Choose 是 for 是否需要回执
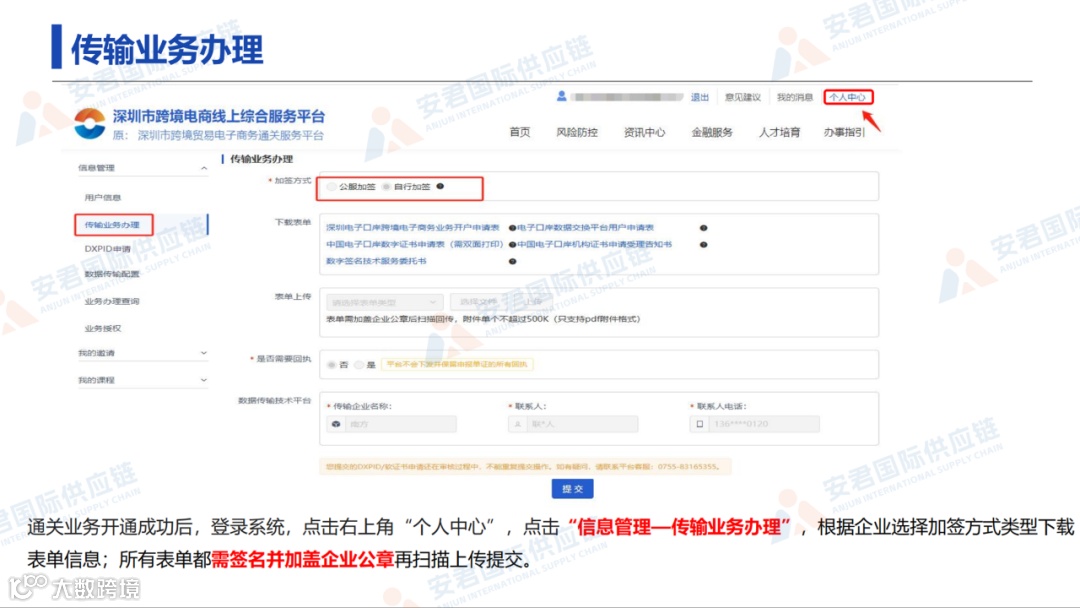 (x=359, y=365)
